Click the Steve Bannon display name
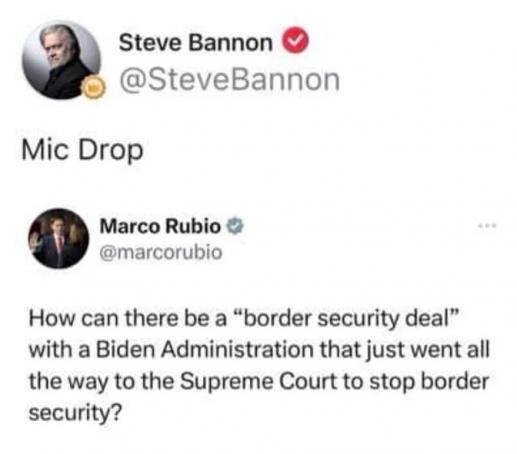517x454 pixels. pos(196,43)
